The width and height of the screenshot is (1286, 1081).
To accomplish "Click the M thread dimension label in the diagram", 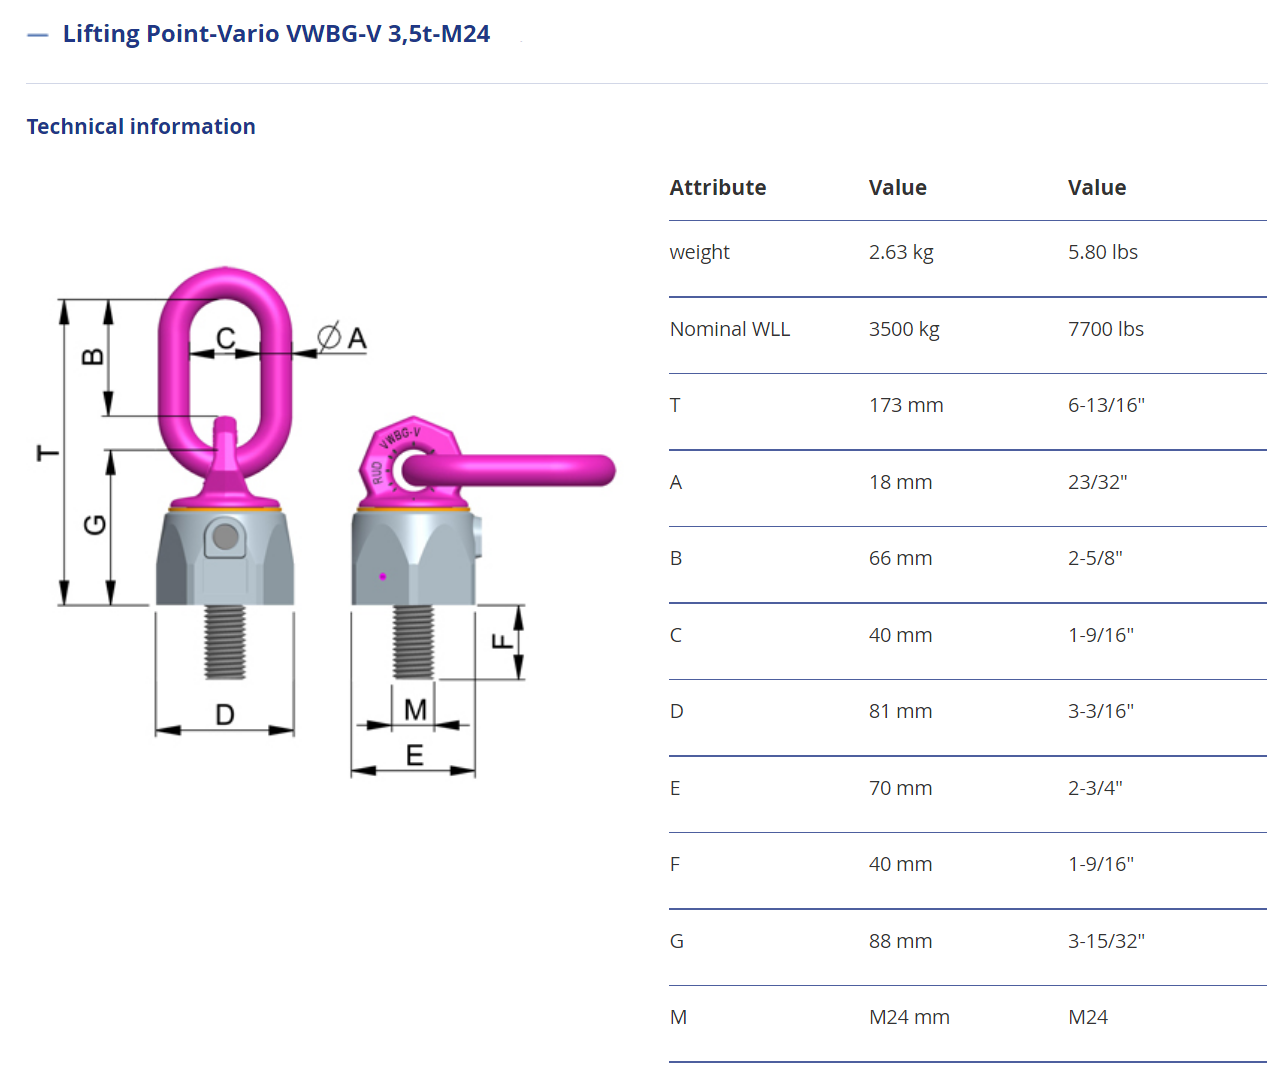I will (x=415, y=709).
